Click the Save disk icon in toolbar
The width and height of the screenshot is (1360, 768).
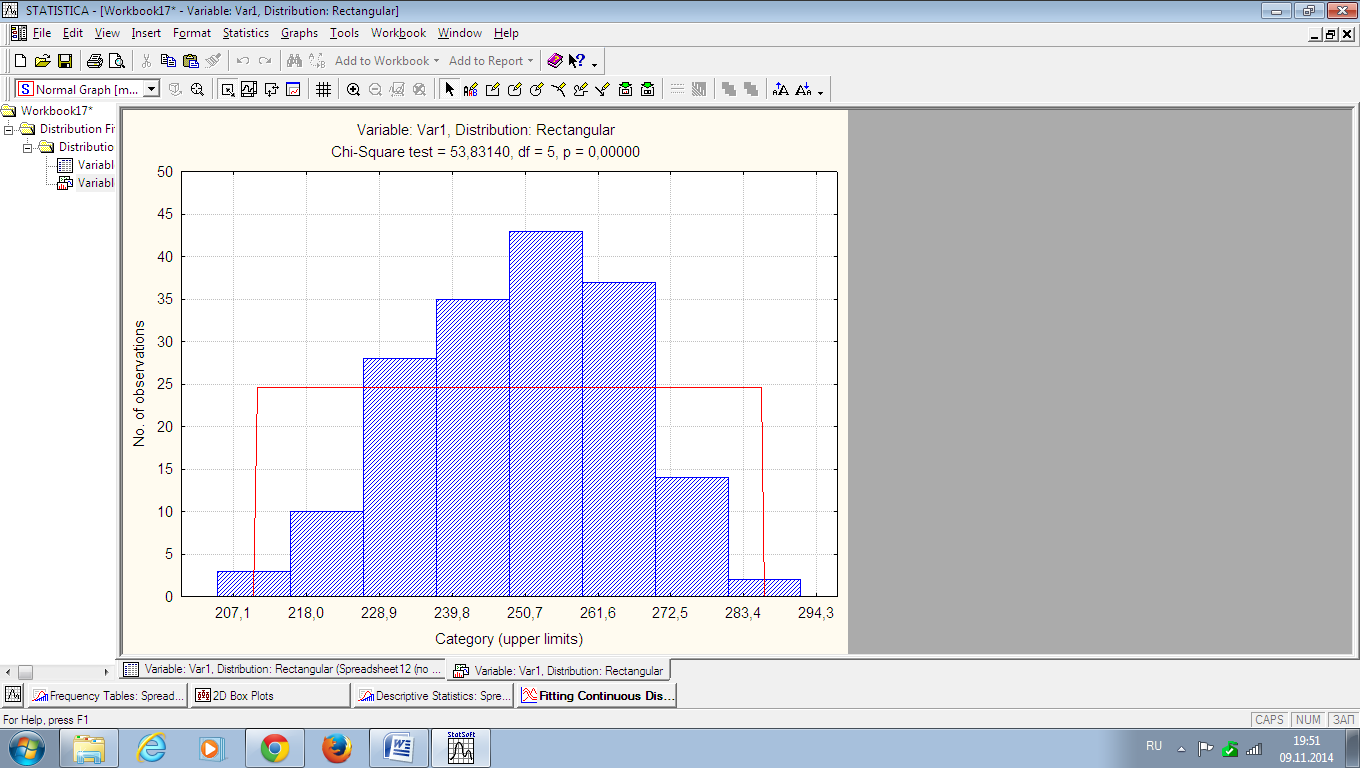(x=64, y=61)
